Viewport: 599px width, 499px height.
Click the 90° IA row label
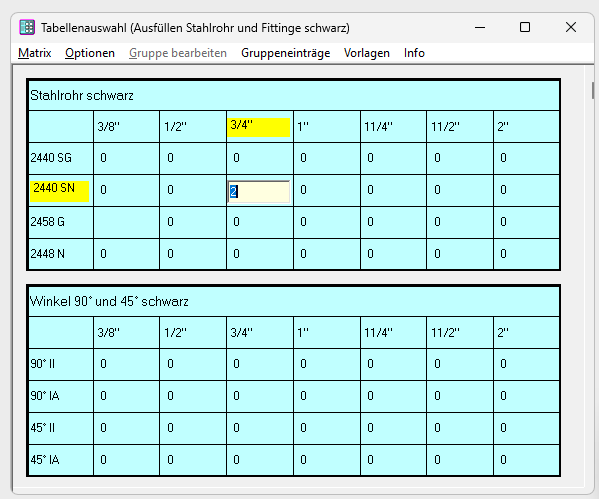click(61, 396)
